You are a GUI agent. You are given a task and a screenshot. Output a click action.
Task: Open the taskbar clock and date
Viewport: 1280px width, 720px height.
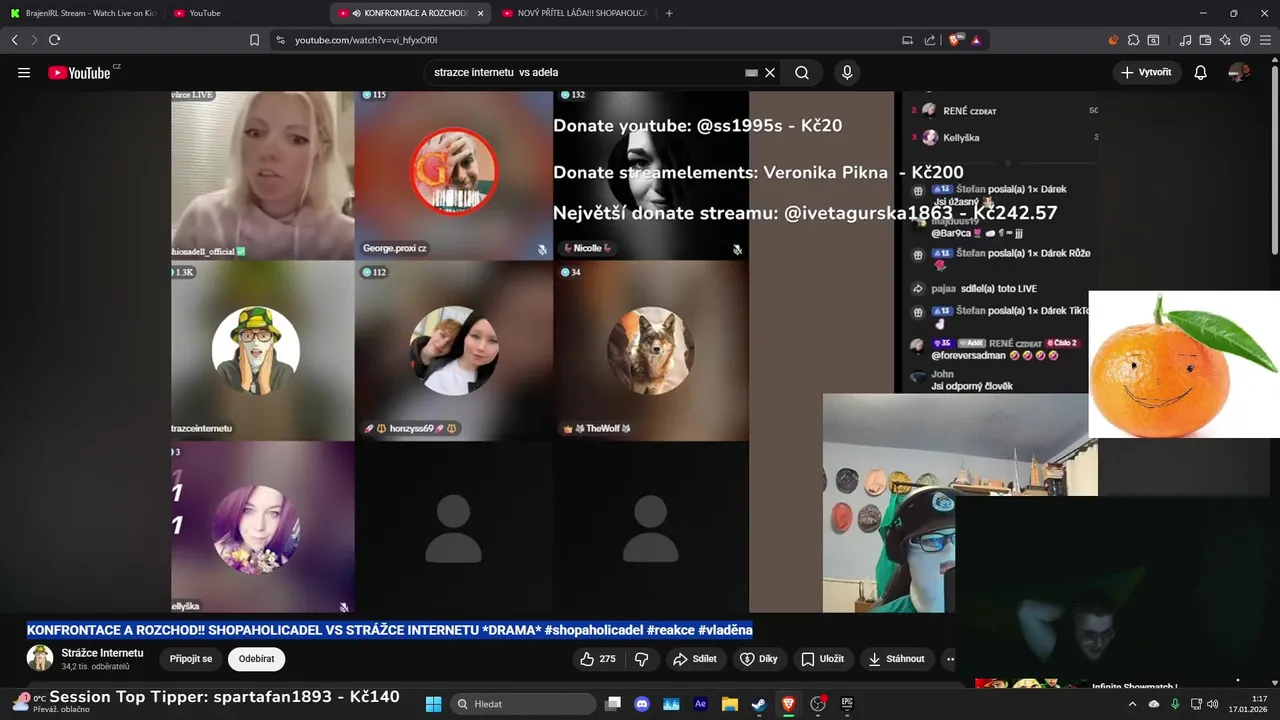[x=1246, y=704]
